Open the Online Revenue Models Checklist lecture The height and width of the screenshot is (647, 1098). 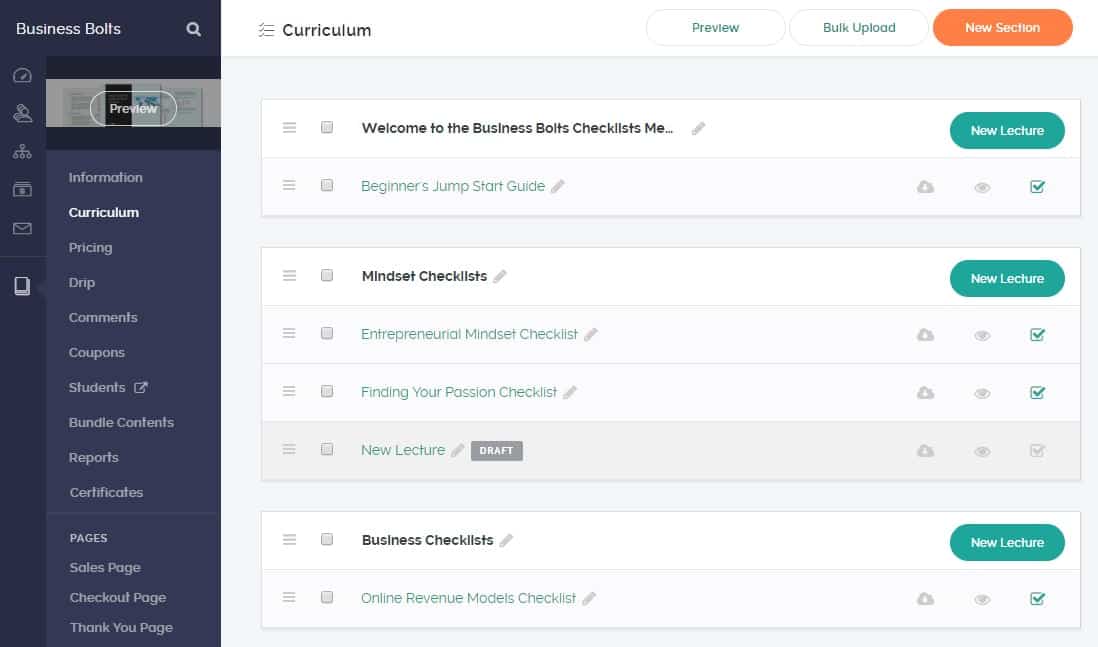click(468, 598)
